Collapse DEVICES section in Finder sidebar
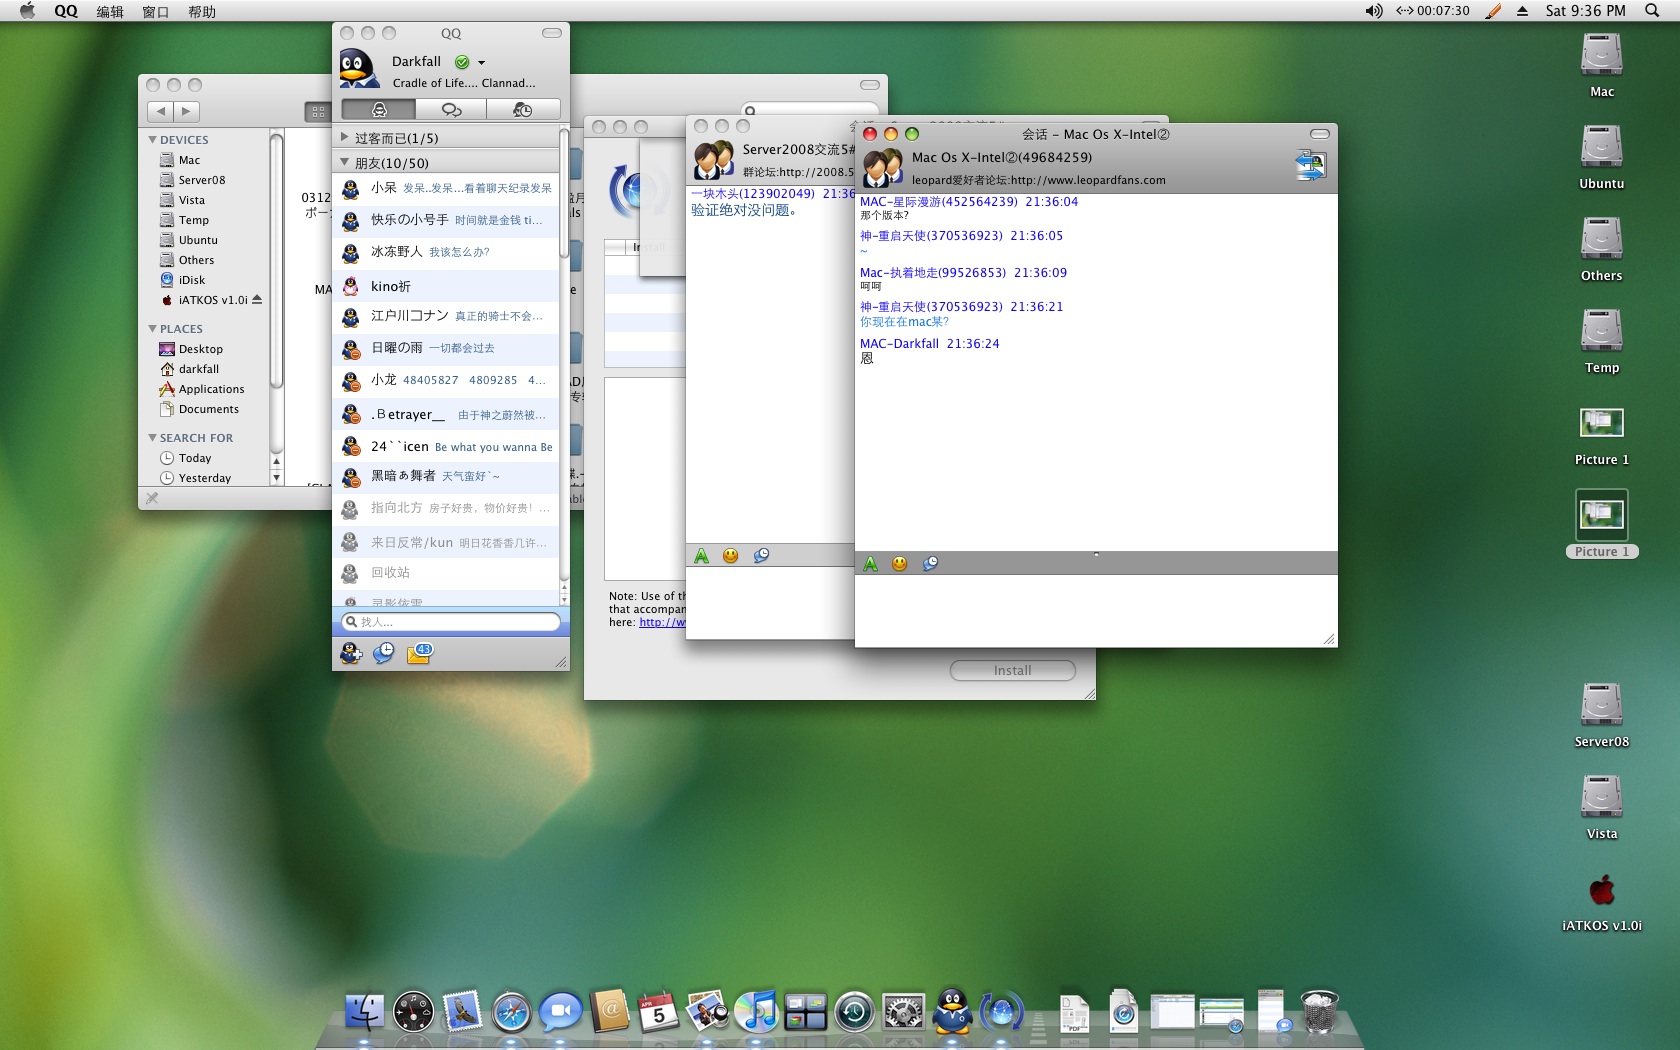This screenshot has width=1680, height=1050. pyautogui.click(x=152, y=140)
